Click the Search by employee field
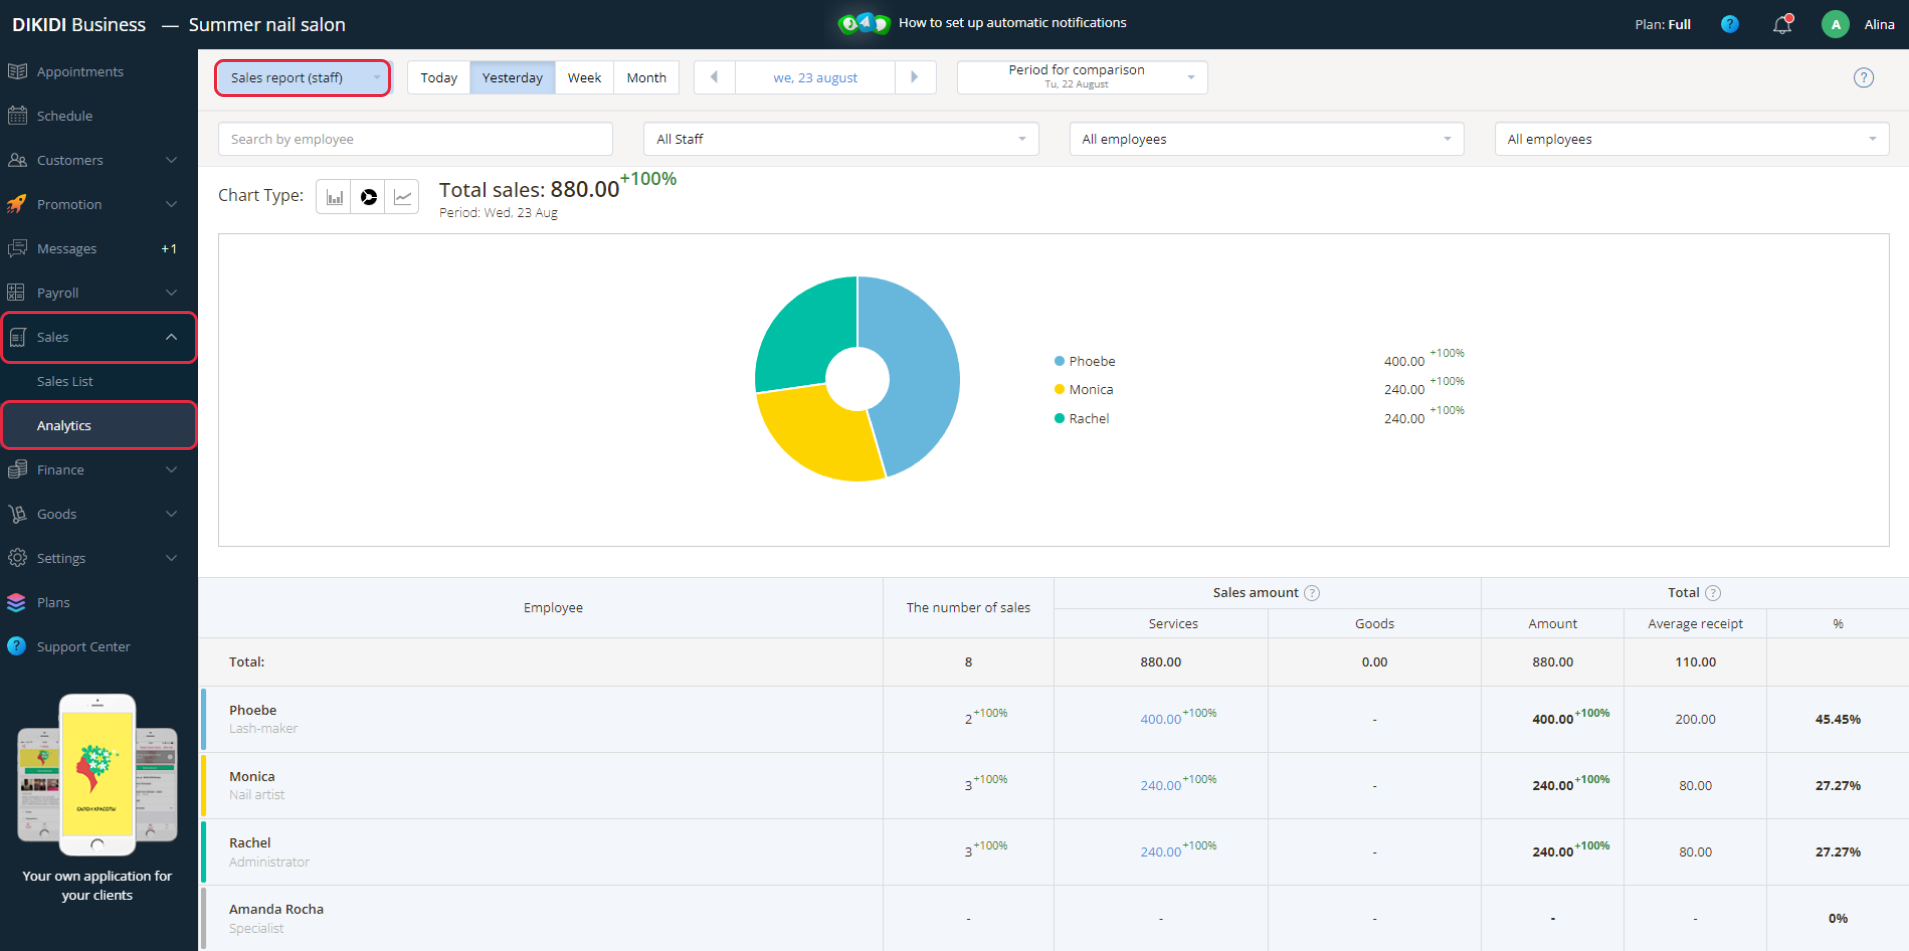Image resolution: width=1909 pixels, height=951 pixels. [x=415, y=139]
